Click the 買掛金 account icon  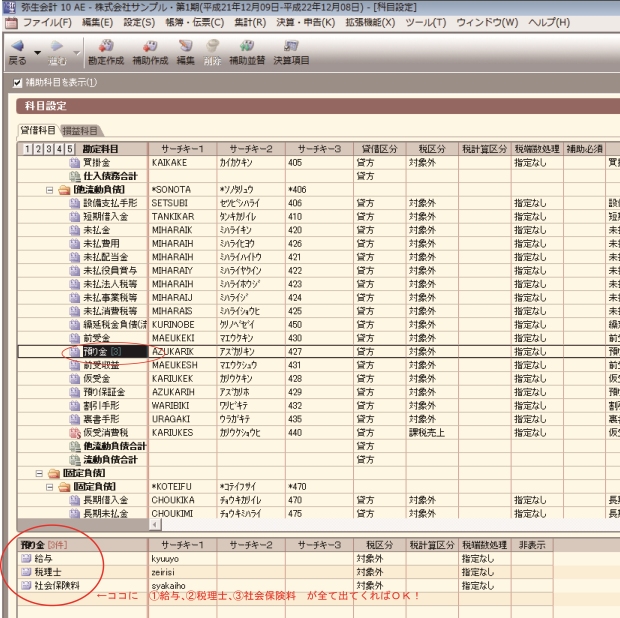coord(74,163)
